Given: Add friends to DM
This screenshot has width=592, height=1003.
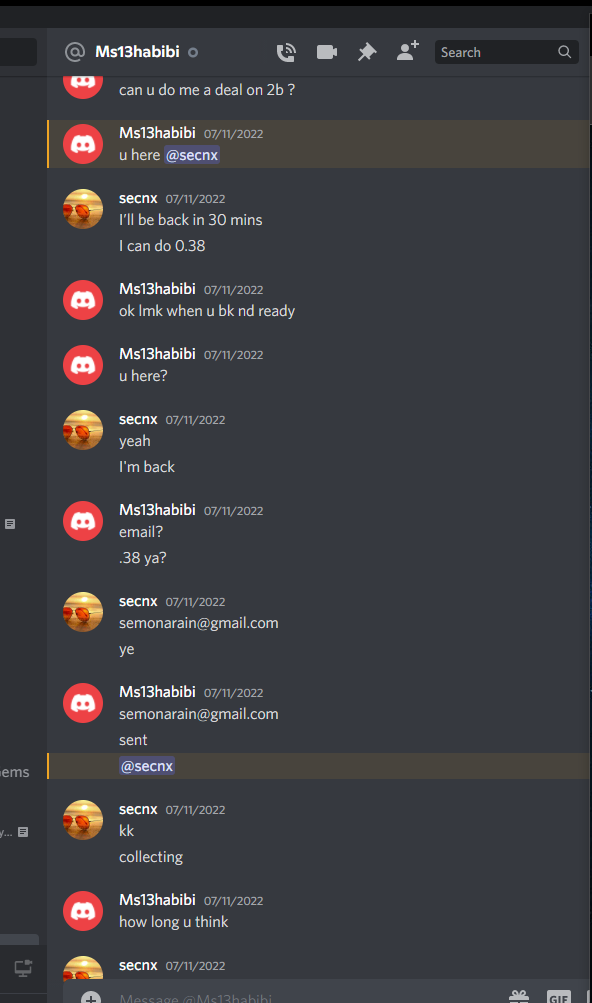Looking at the screenshot, I should 407,51.
